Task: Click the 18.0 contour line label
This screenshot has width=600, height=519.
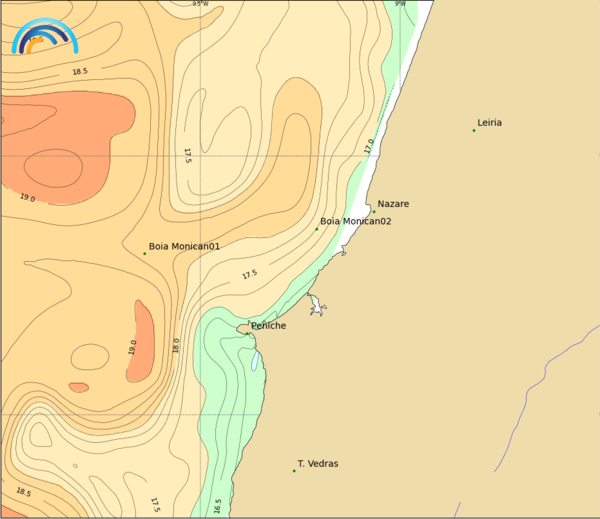Action: [x=176, y=345]
